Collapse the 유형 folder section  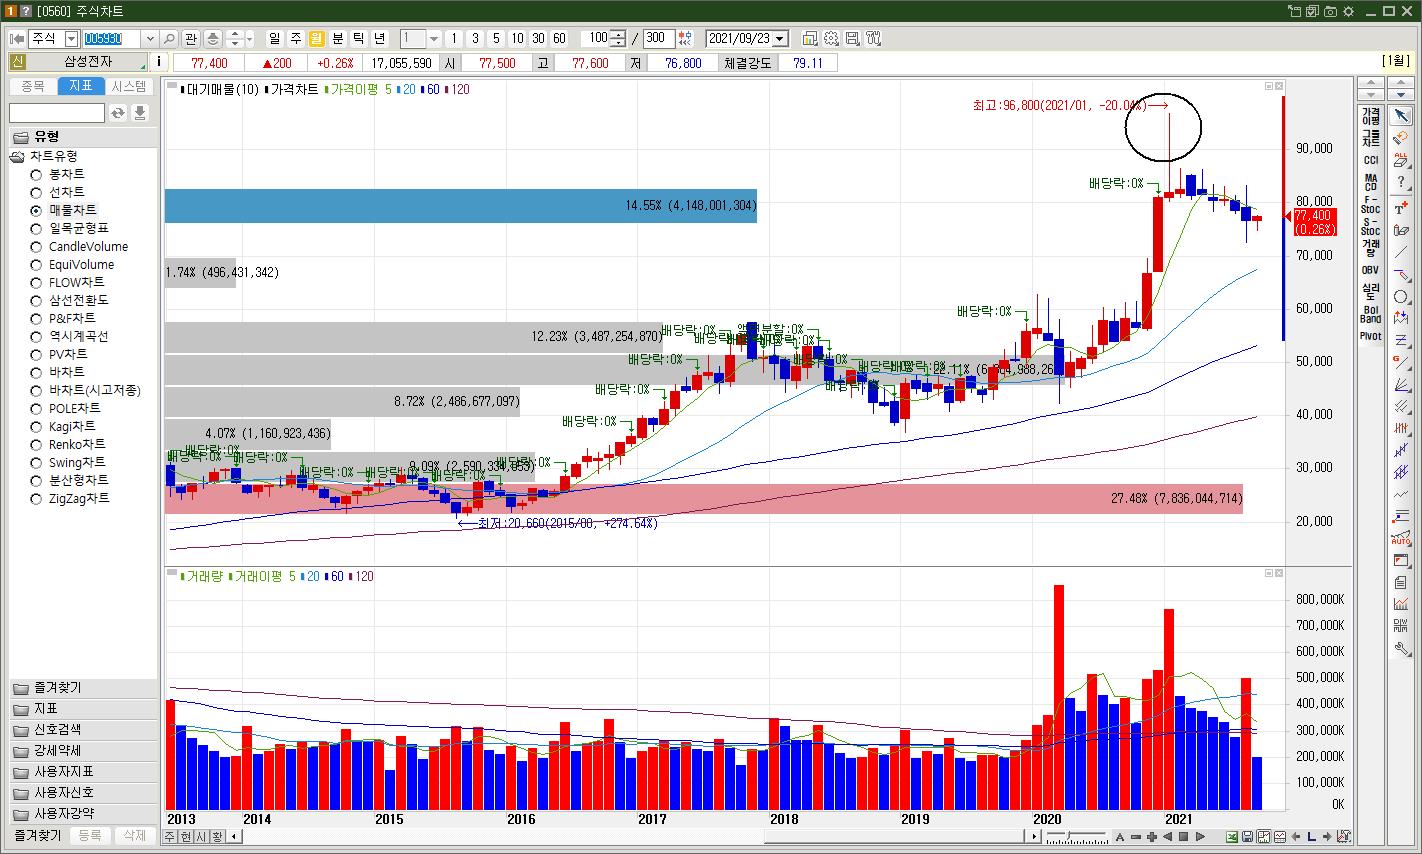click(83, 137)
